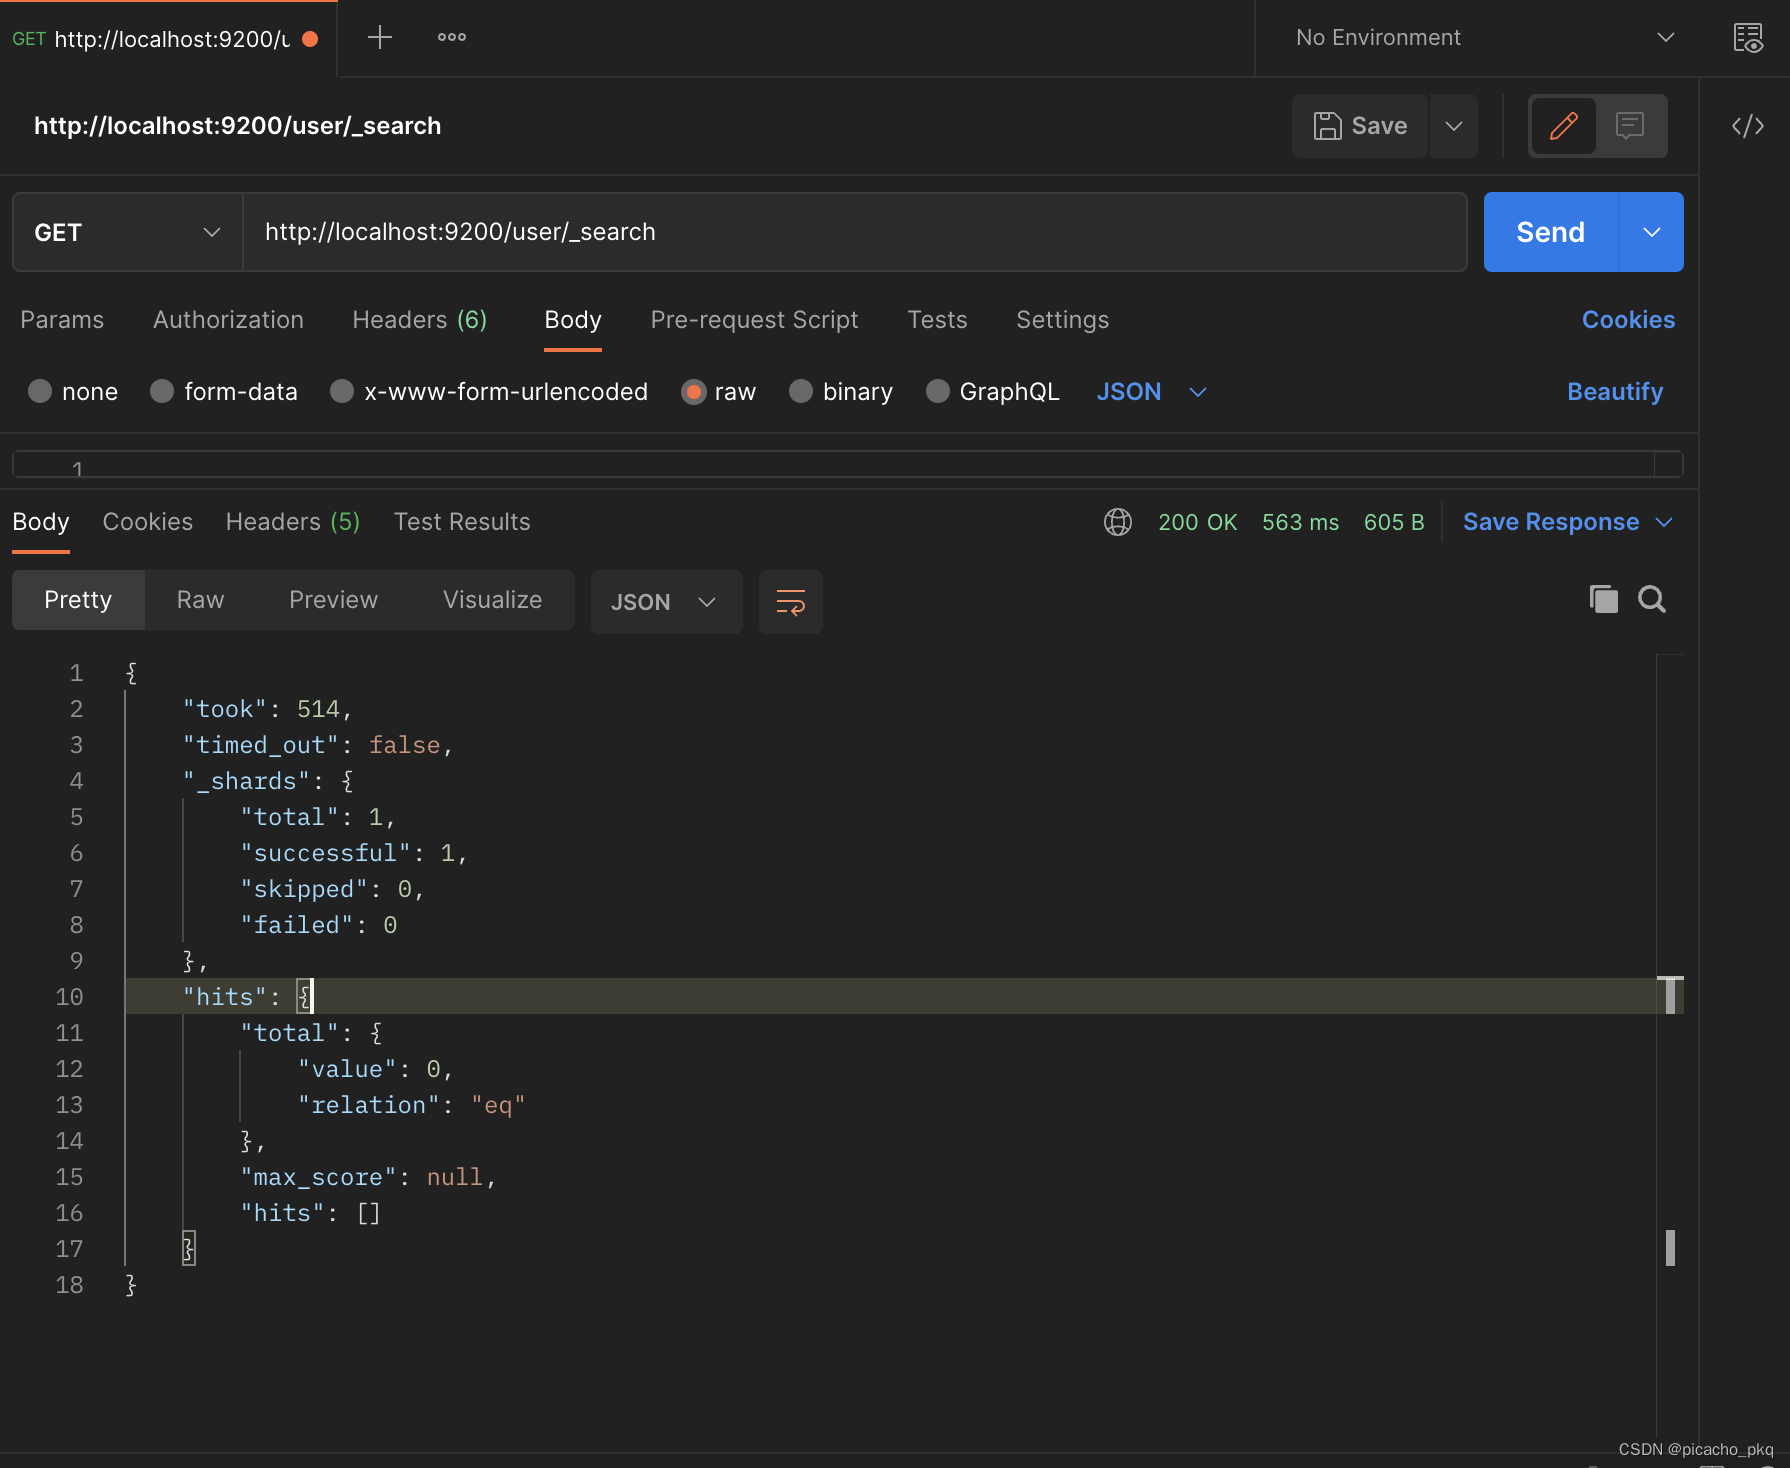Open the request Settings tab
The width and height of the screenshot is (1790, 1468).
coord(1062,320)
